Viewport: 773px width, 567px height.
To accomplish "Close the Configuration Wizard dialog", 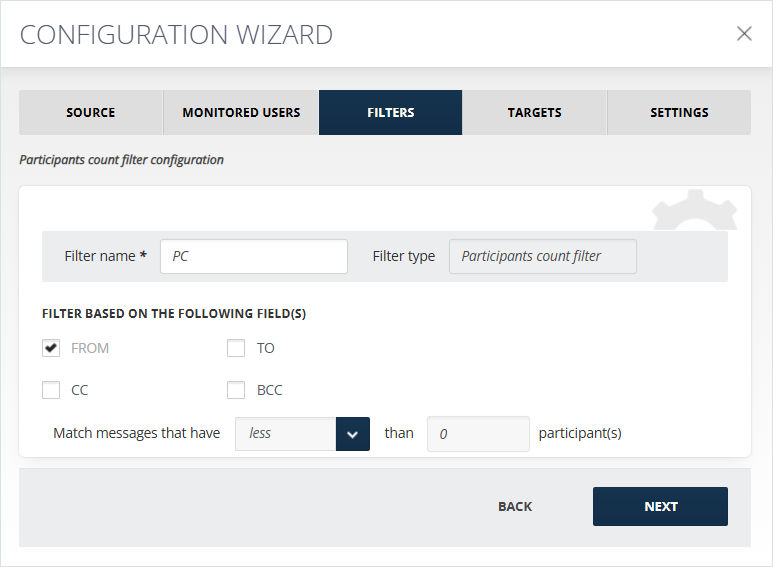I will [x=744, y=34].
